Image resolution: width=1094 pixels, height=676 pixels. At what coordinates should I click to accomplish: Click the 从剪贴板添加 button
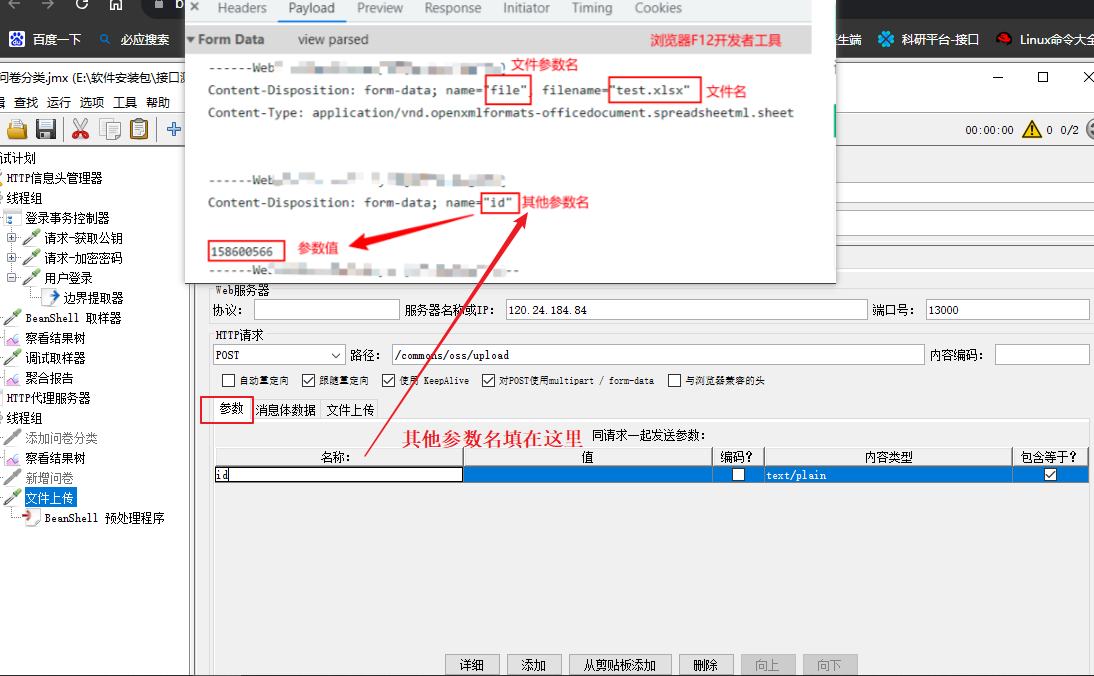point(620,664)
